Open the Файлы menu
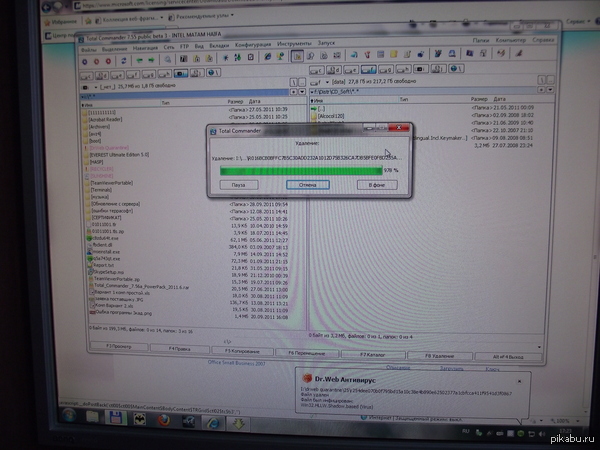Screen dimensions: 600x450 click(90, 44)
